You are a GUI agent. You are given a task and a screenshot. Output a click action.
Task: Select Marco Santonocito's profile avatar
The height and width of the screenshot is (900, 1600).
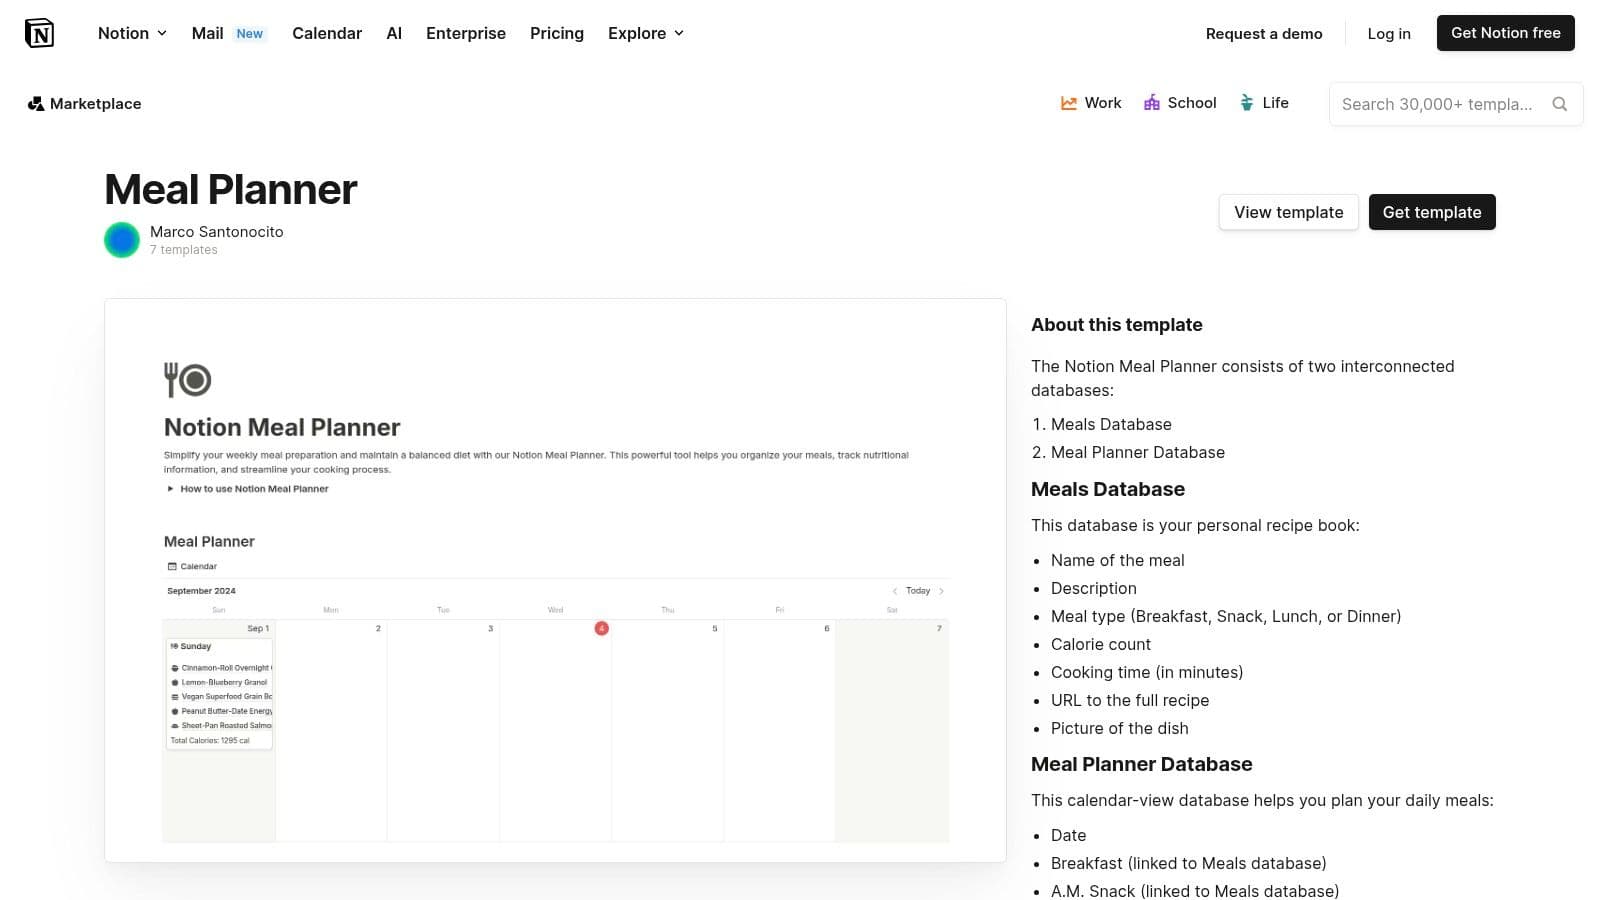pos(121,240)
